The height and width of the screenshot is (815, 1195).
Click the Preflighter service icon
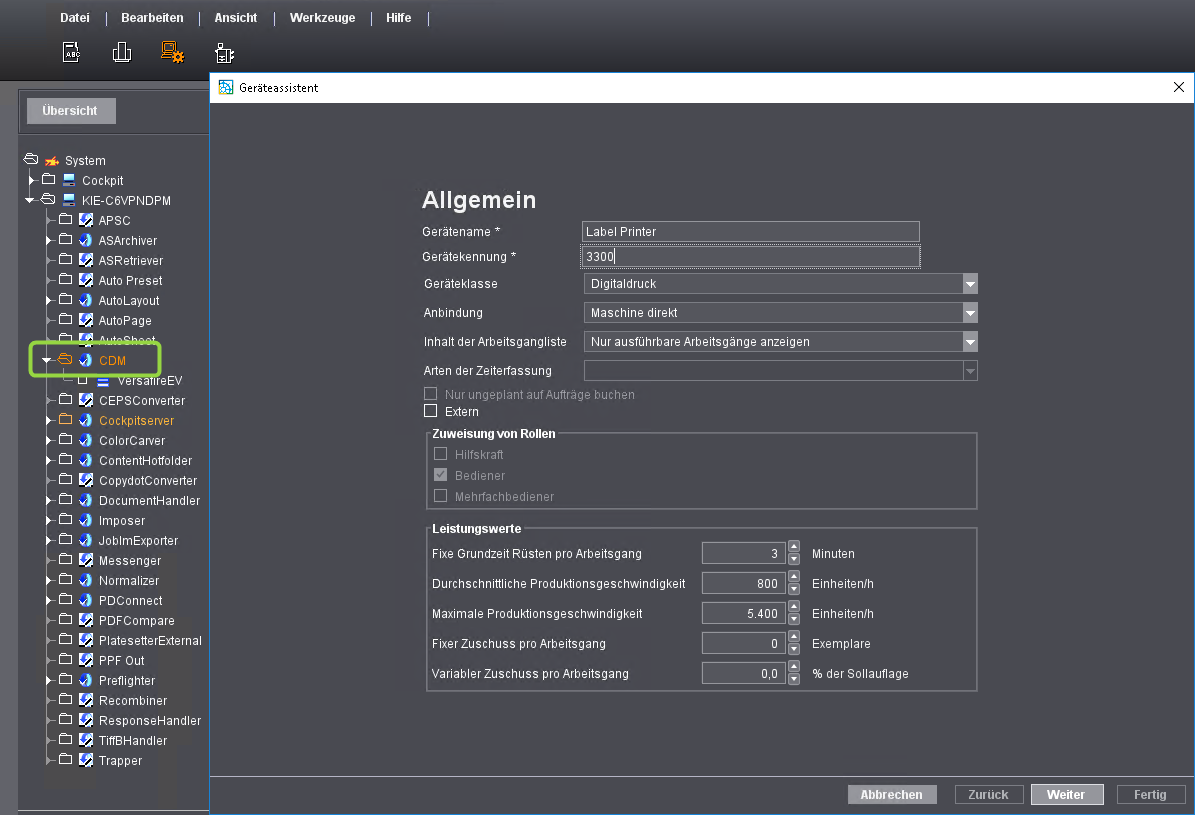pos(86,680)
